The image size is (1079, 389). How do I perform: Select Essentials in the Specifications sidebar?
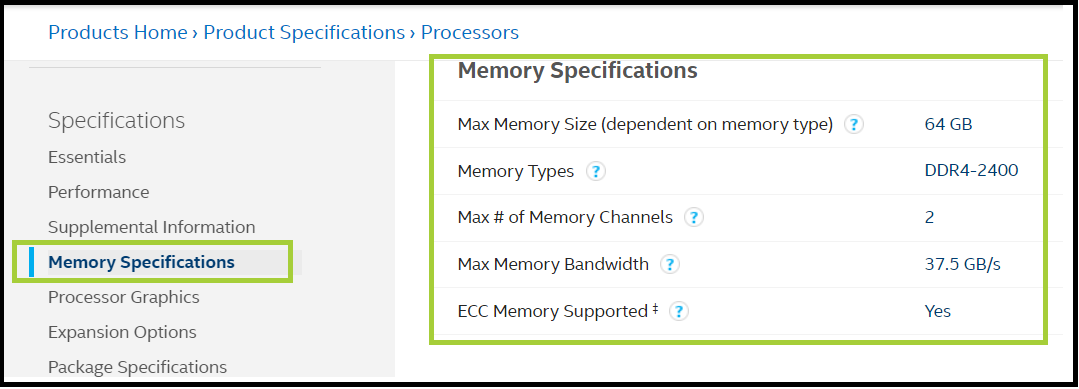tap(87, 157)
